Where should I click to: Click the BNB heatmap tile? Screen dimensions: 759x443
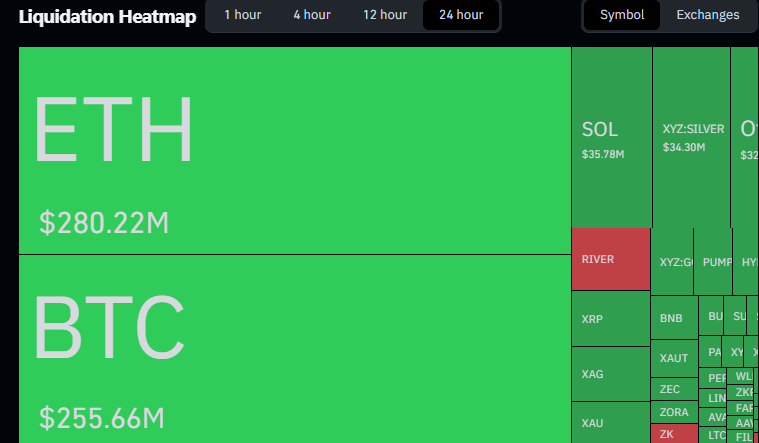673,319
